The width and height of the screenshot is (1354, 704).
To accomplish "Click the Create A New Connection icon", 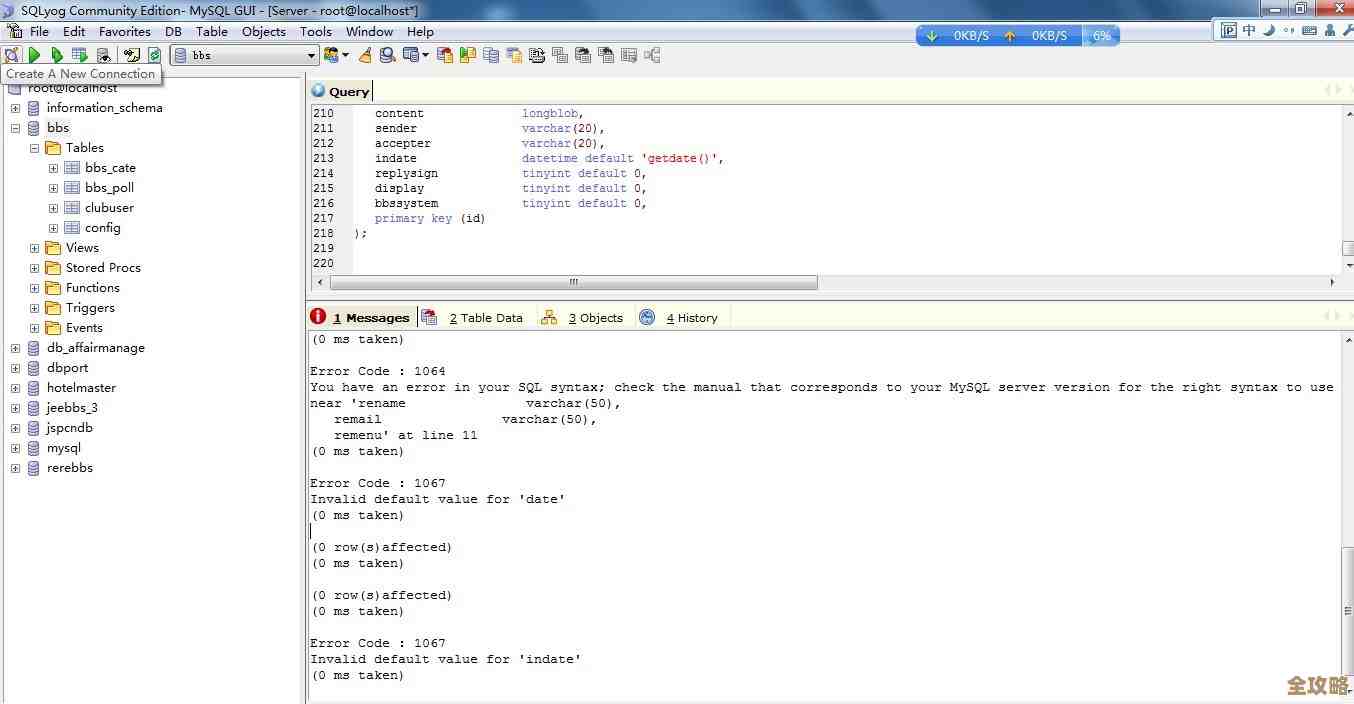I will tap(12, 55).
